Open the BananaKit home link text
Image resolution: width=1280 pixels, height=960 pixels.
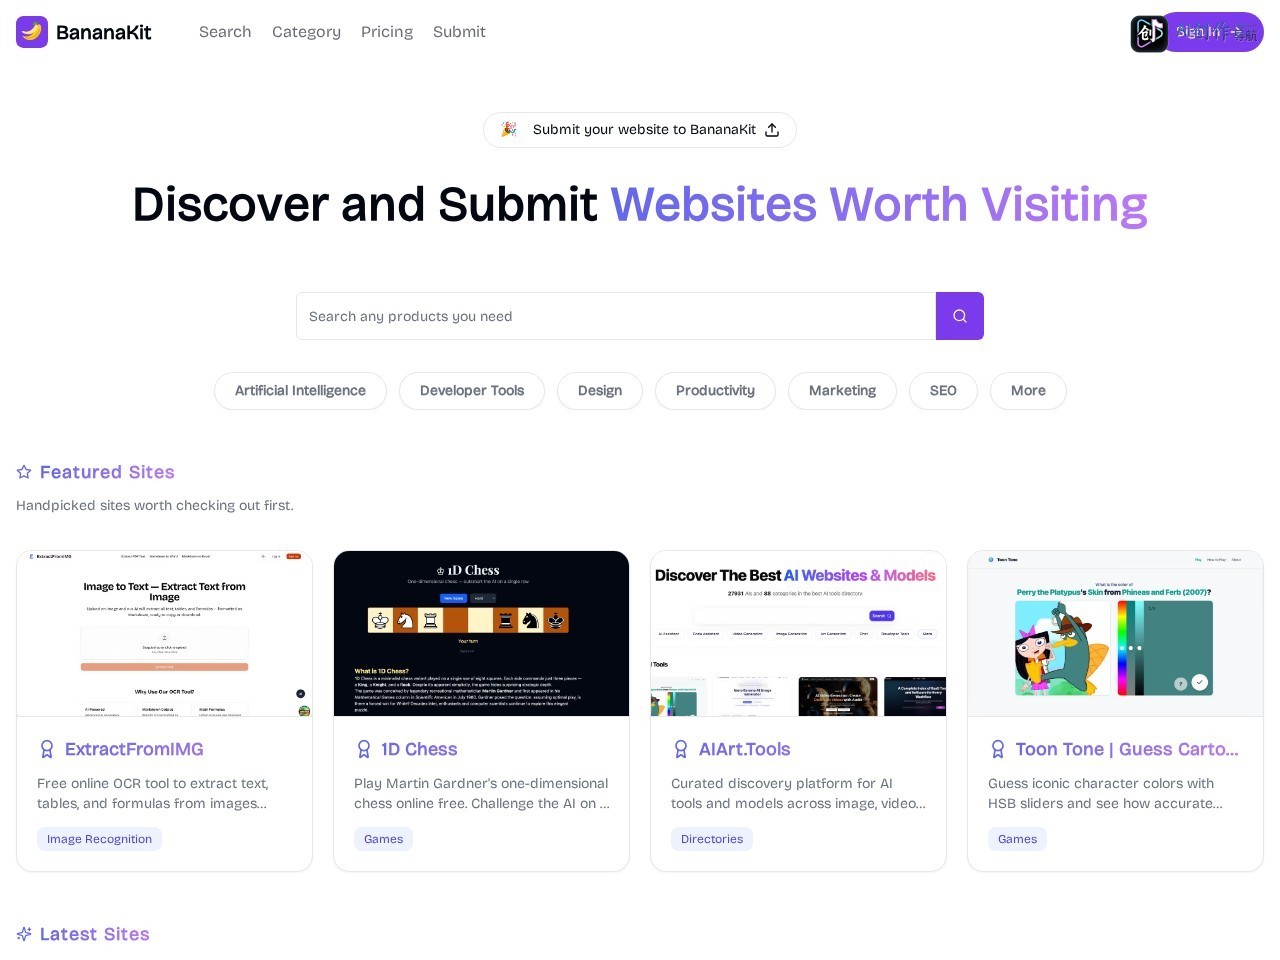pos(104,32)
